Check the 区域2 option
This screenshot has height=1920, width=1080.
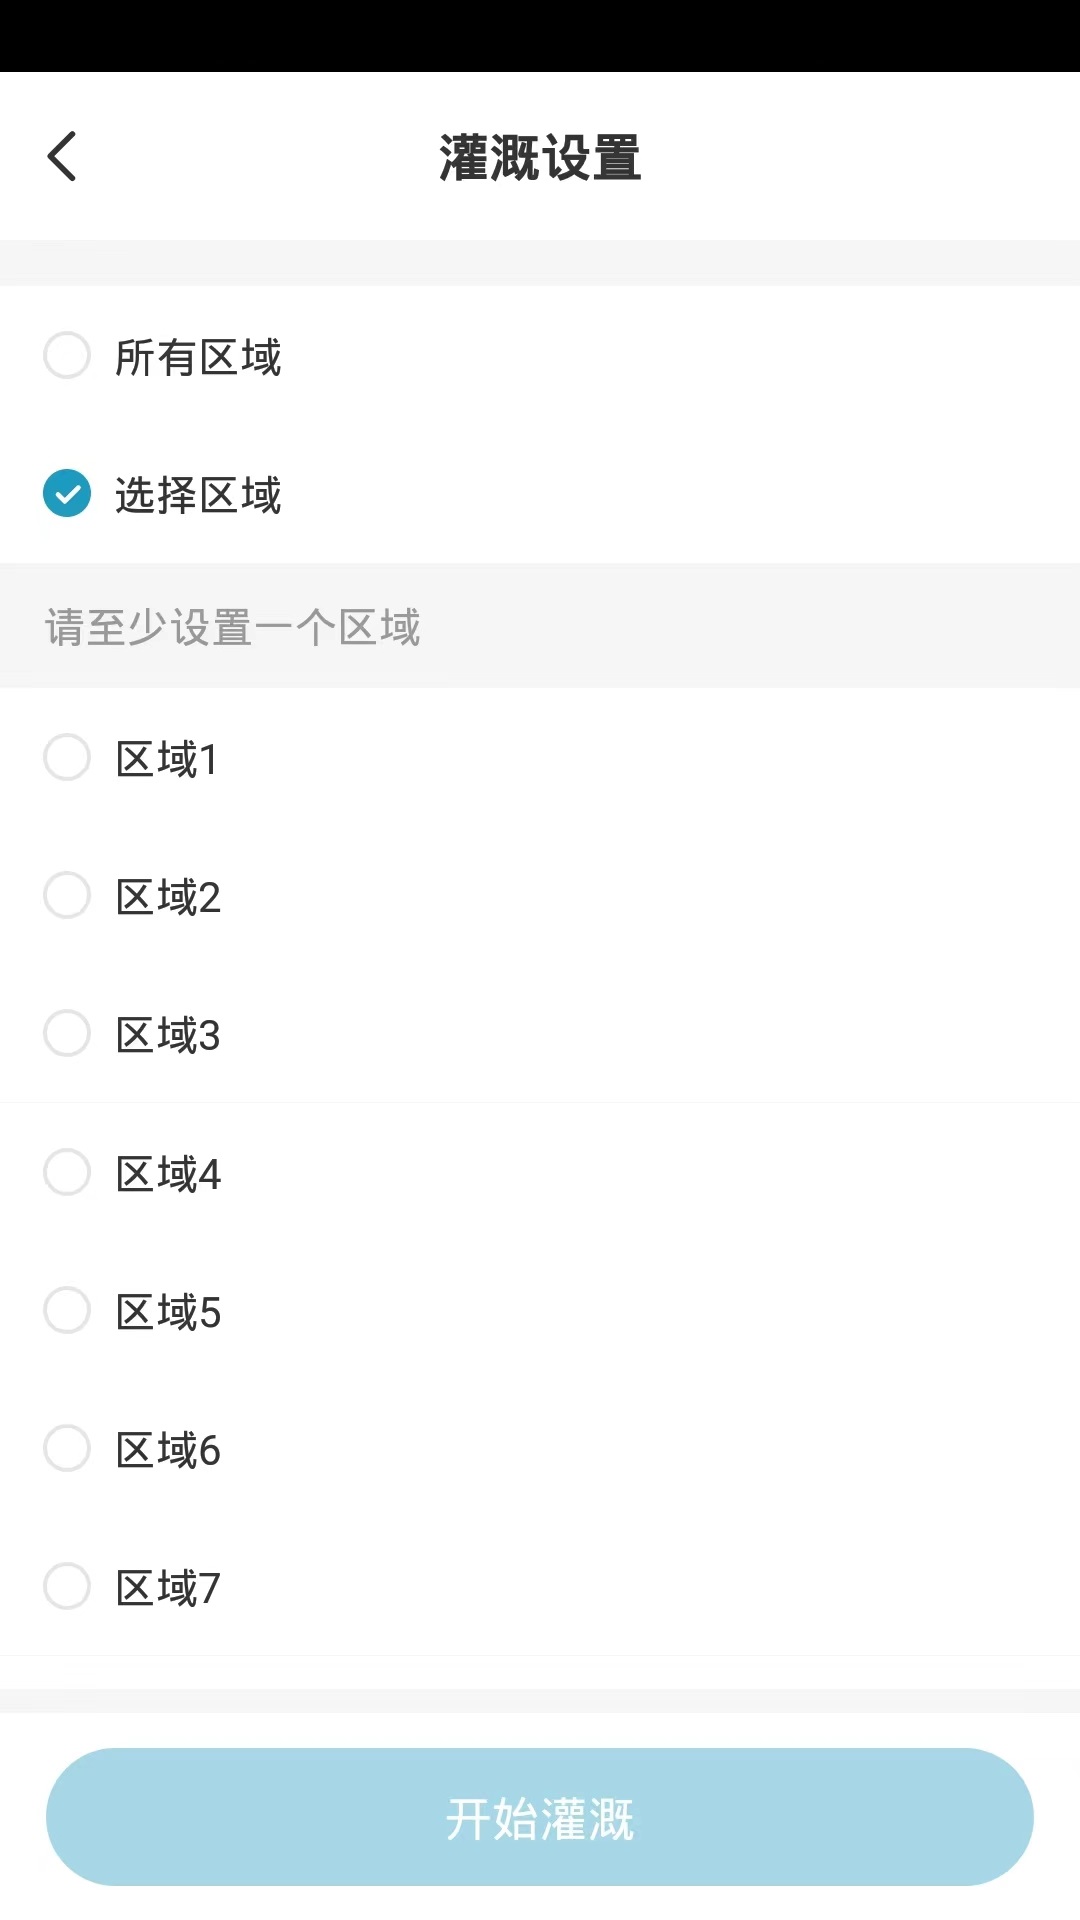pos(67,895)
